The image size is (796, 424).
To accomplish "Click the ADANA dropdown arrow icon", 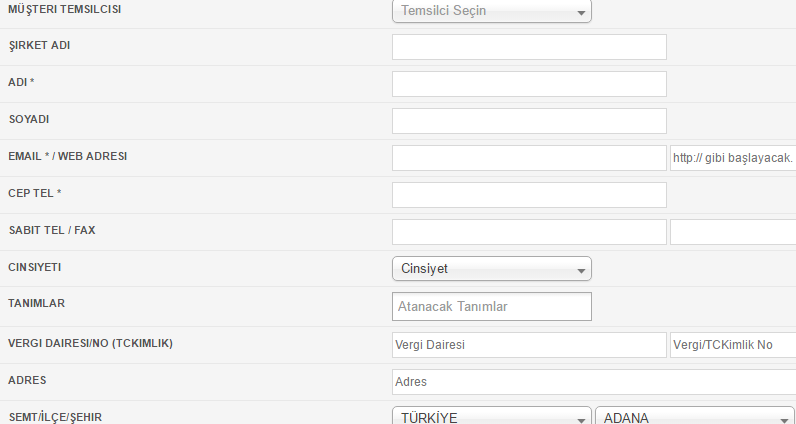I will click(x=784, y=419).
